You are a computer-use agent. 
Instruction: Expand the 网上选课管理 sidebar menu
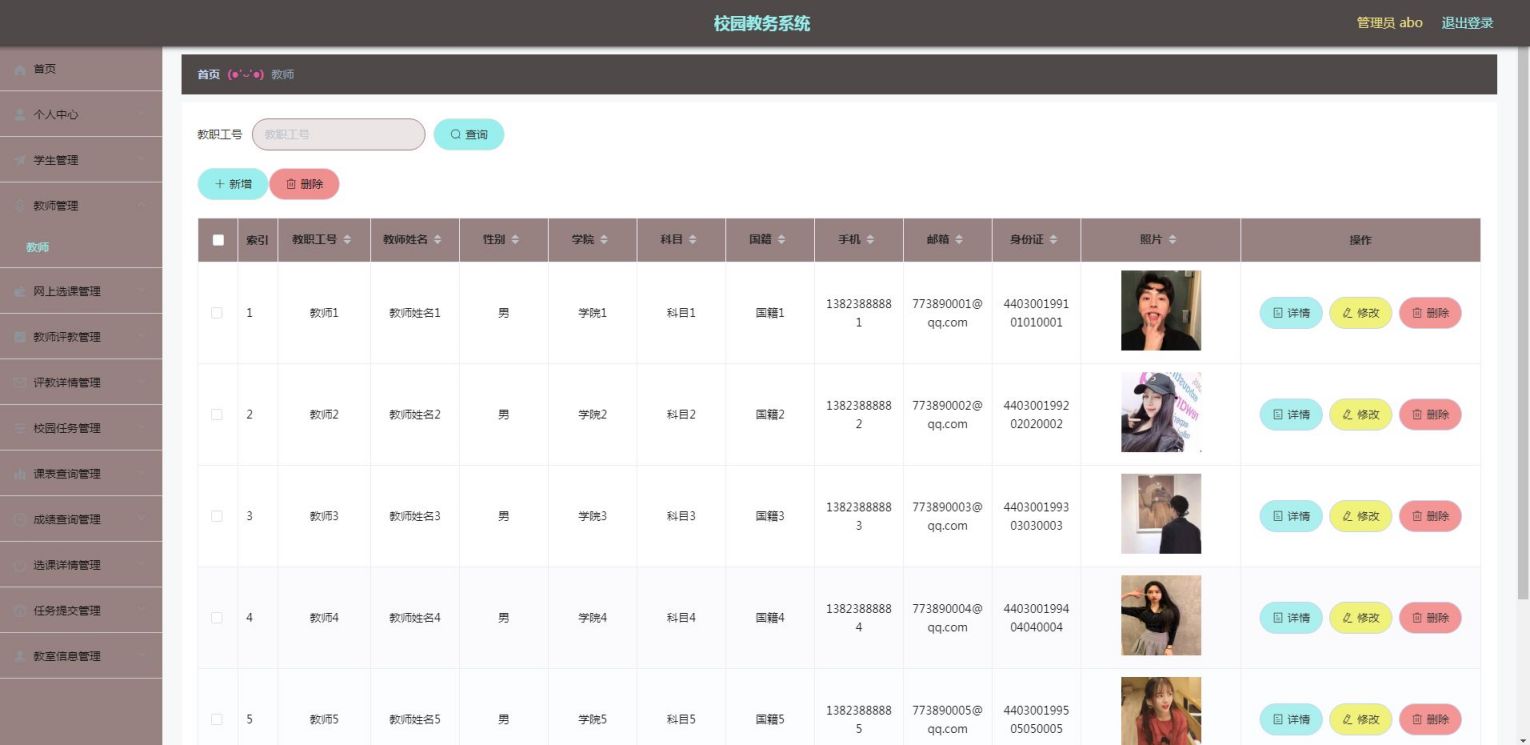(81, 292)
